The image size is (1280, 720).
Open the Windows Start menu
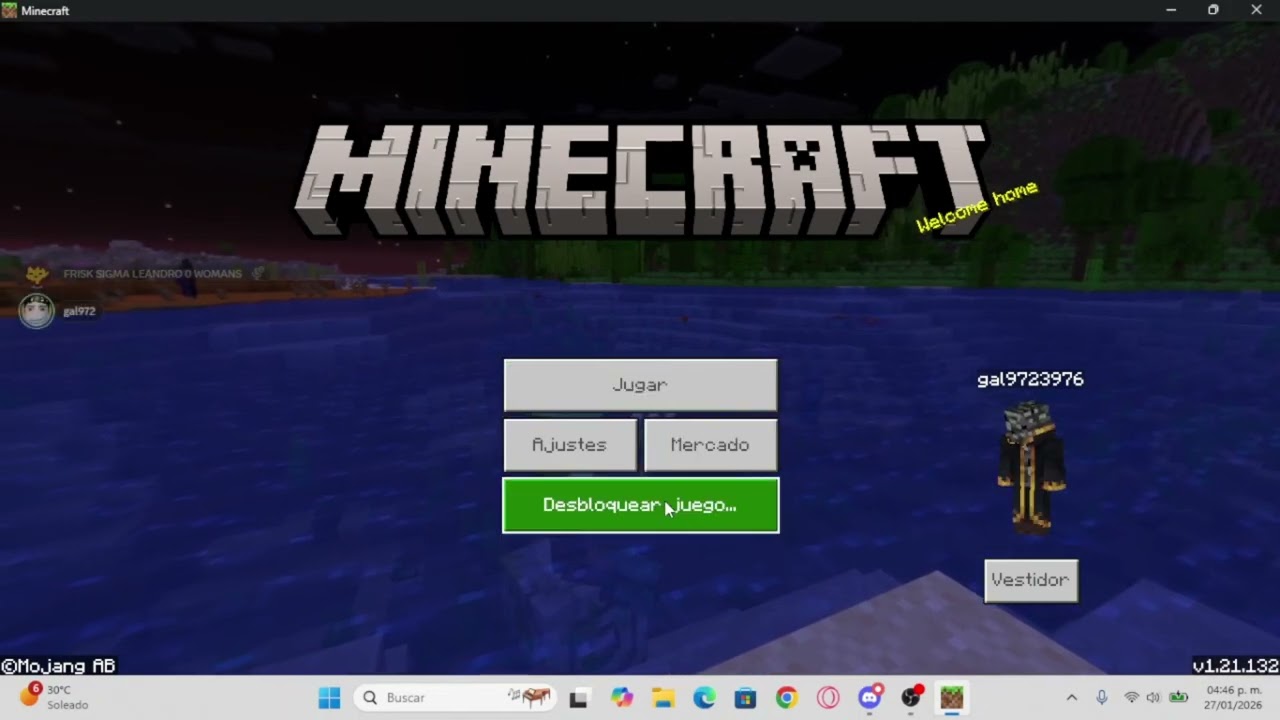(329, 698)
